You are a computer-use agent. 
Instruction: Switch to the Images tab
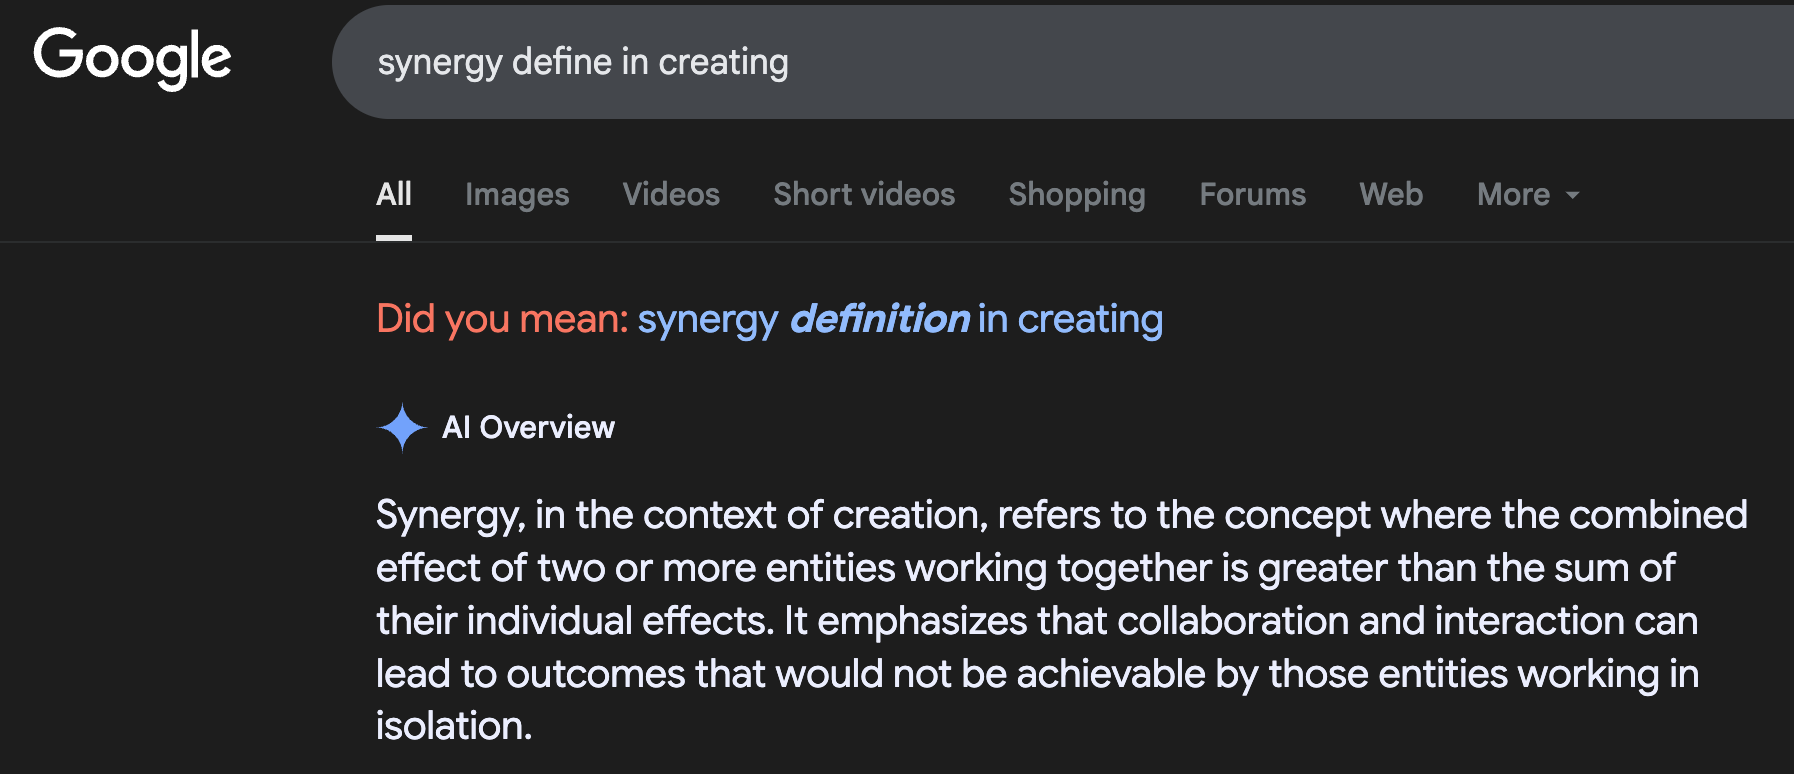(x=517, y=194)
